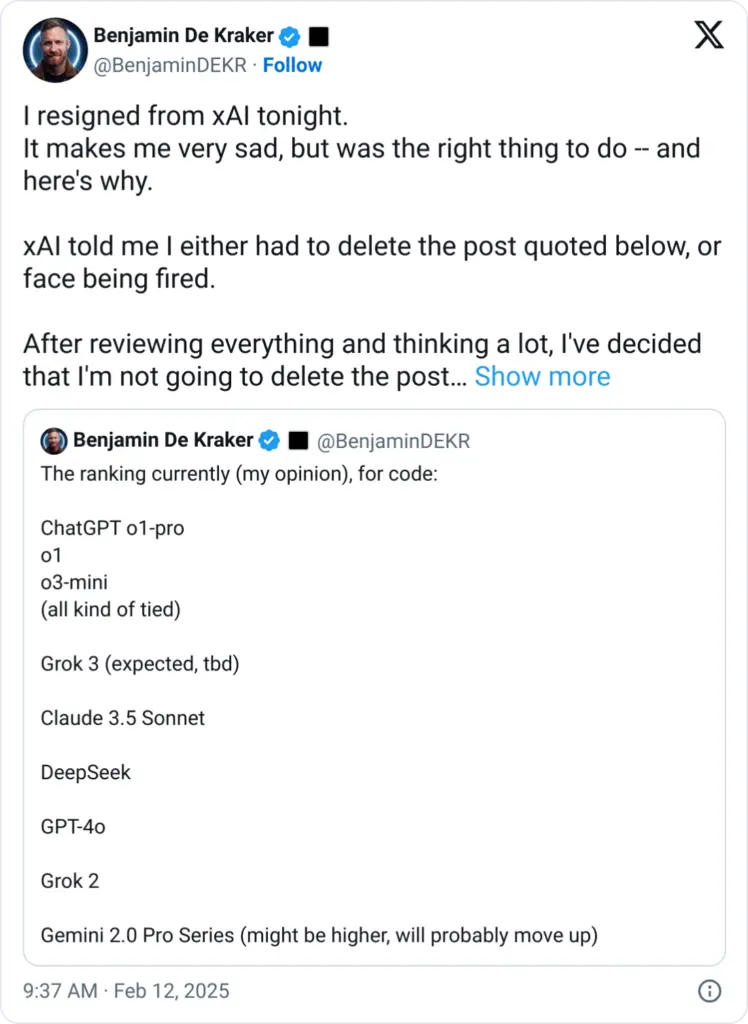748x1024 pixels.
Task: Click the "ChatGPT o1-pro" line in the quote
Action: point(112,528)
